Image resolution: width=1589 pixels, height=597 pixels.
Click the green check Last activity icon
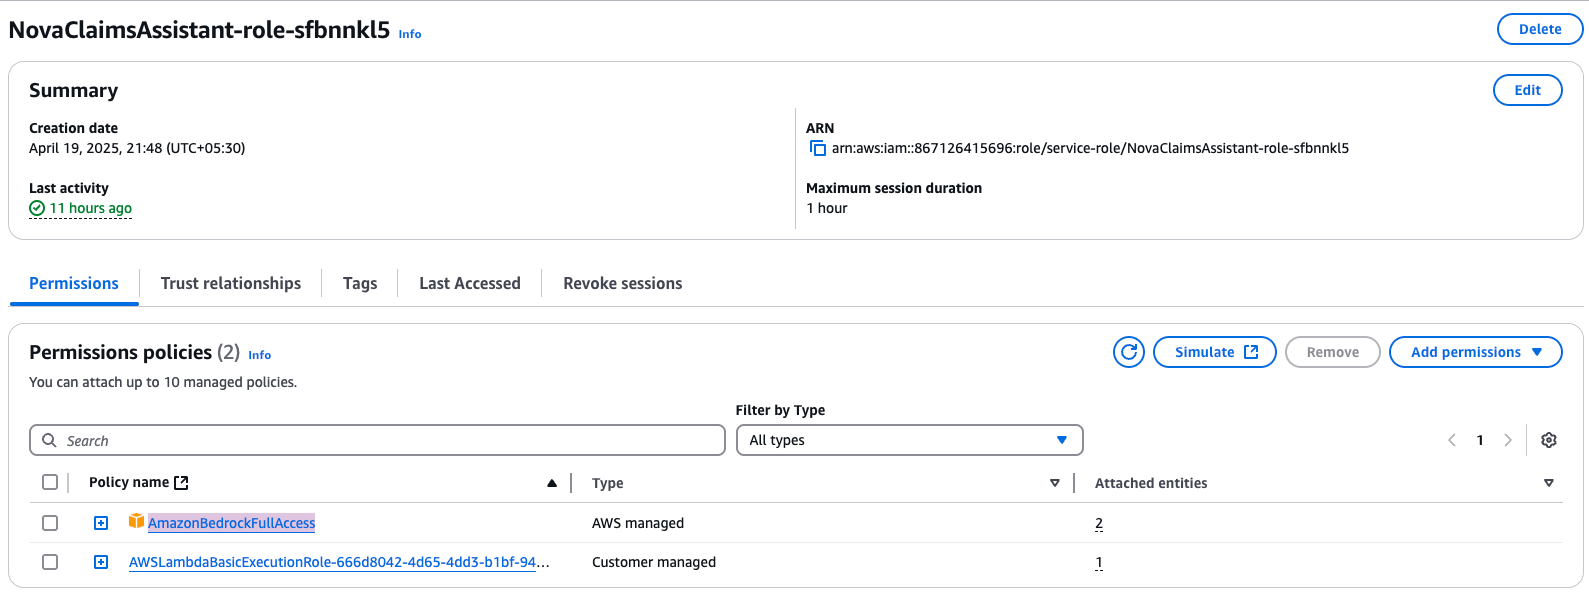(37, 208)
